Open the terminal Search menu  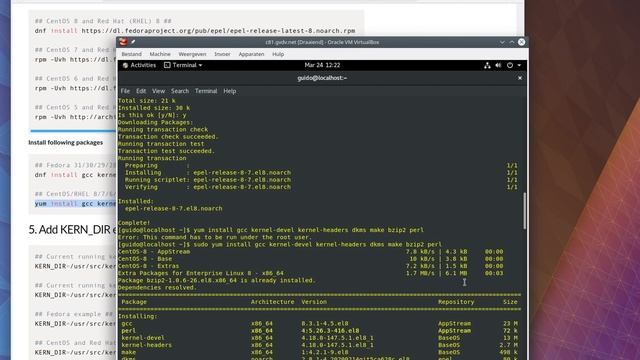(180, 91)
